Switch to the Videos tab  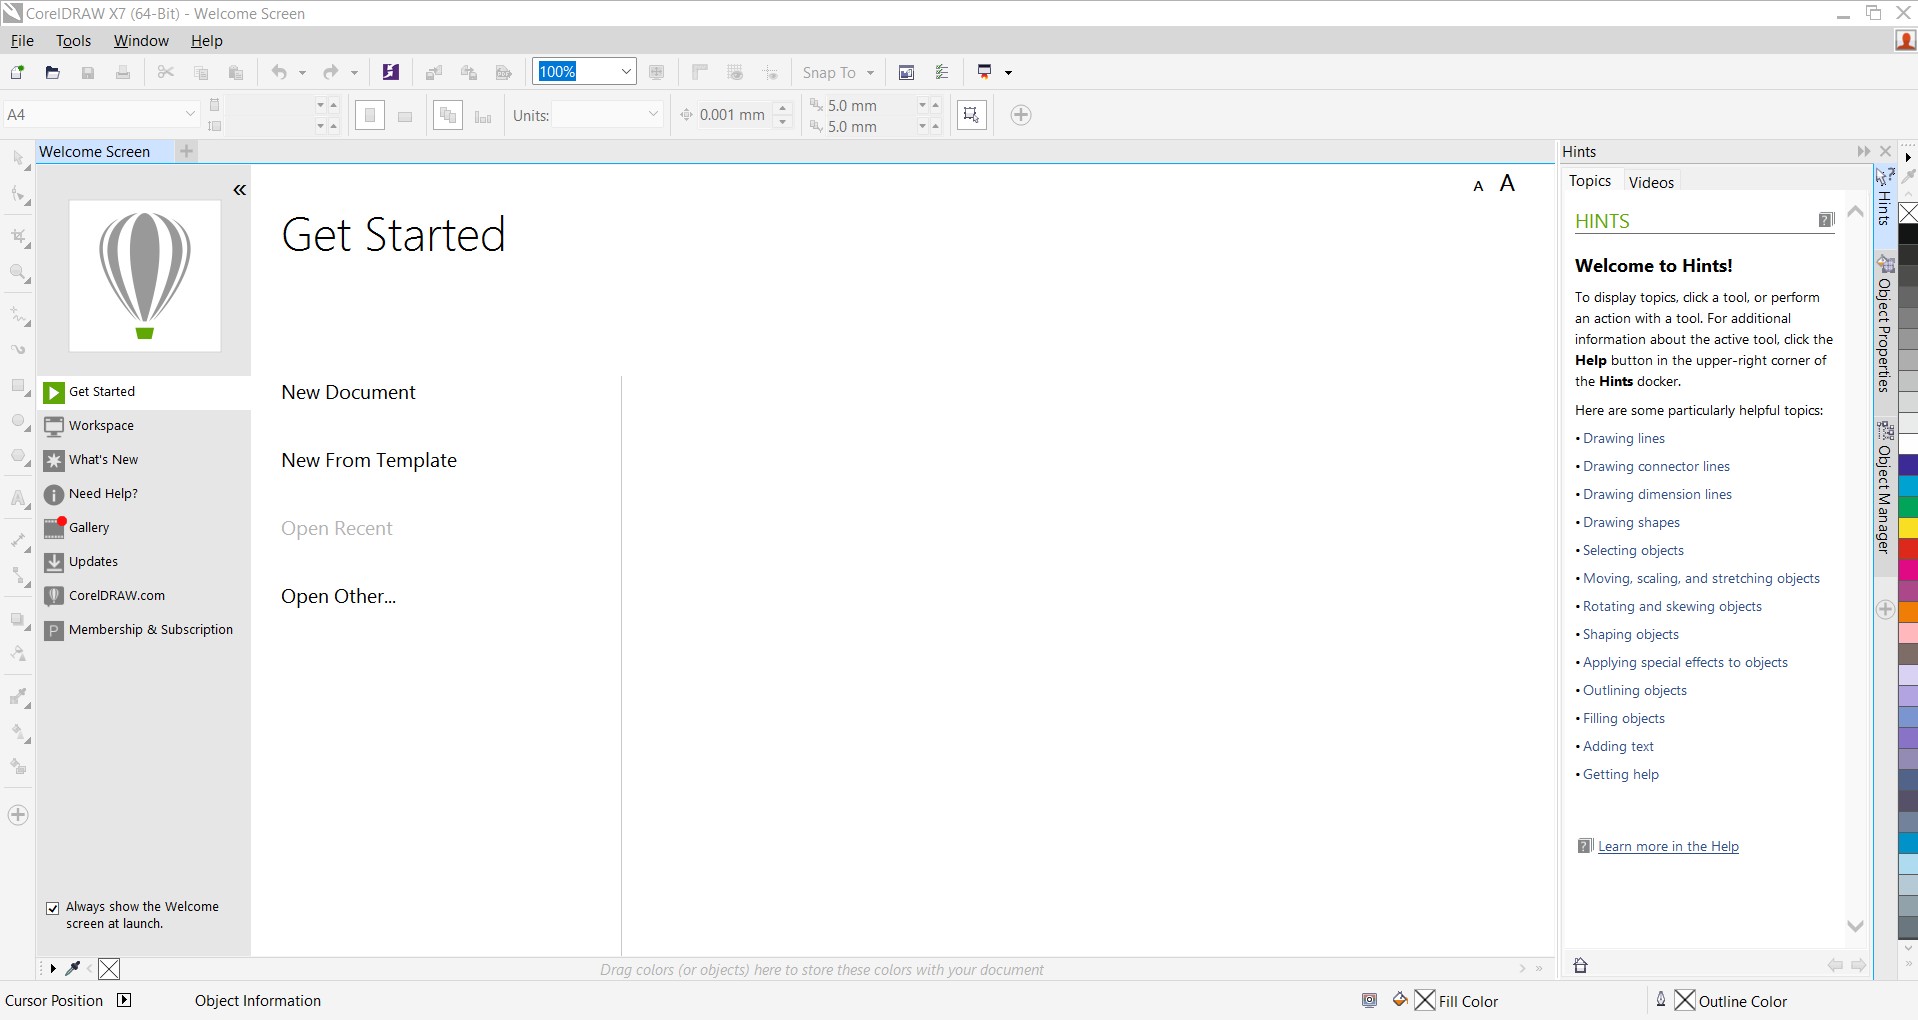point(1650,182)
